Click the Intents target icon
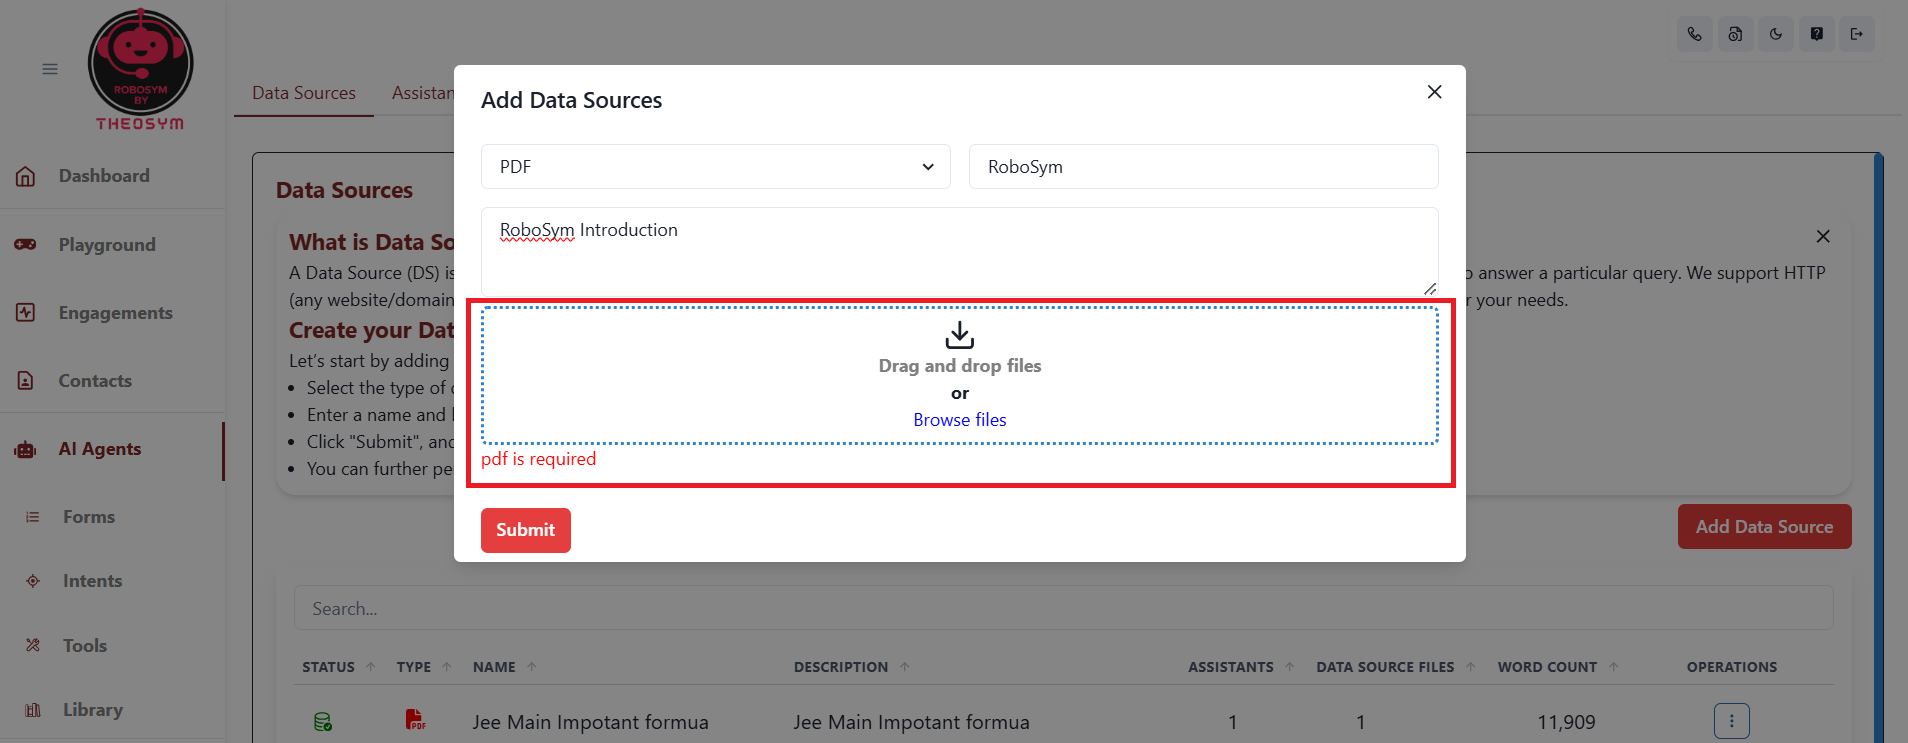 click(x=33, y=581)
